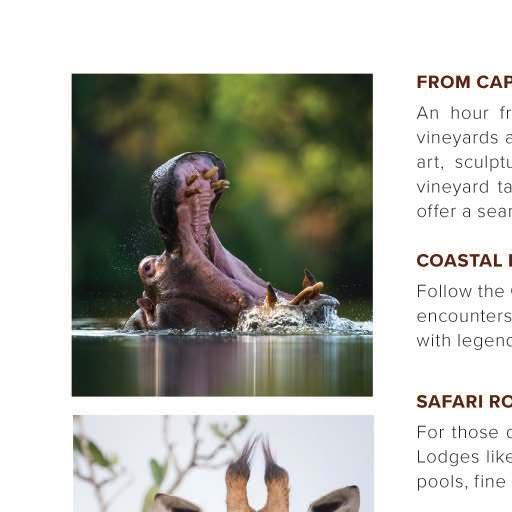512x512 pixels.
Task: Click the line starting "vineyard ta"
Action: click(x=464, y=187)
